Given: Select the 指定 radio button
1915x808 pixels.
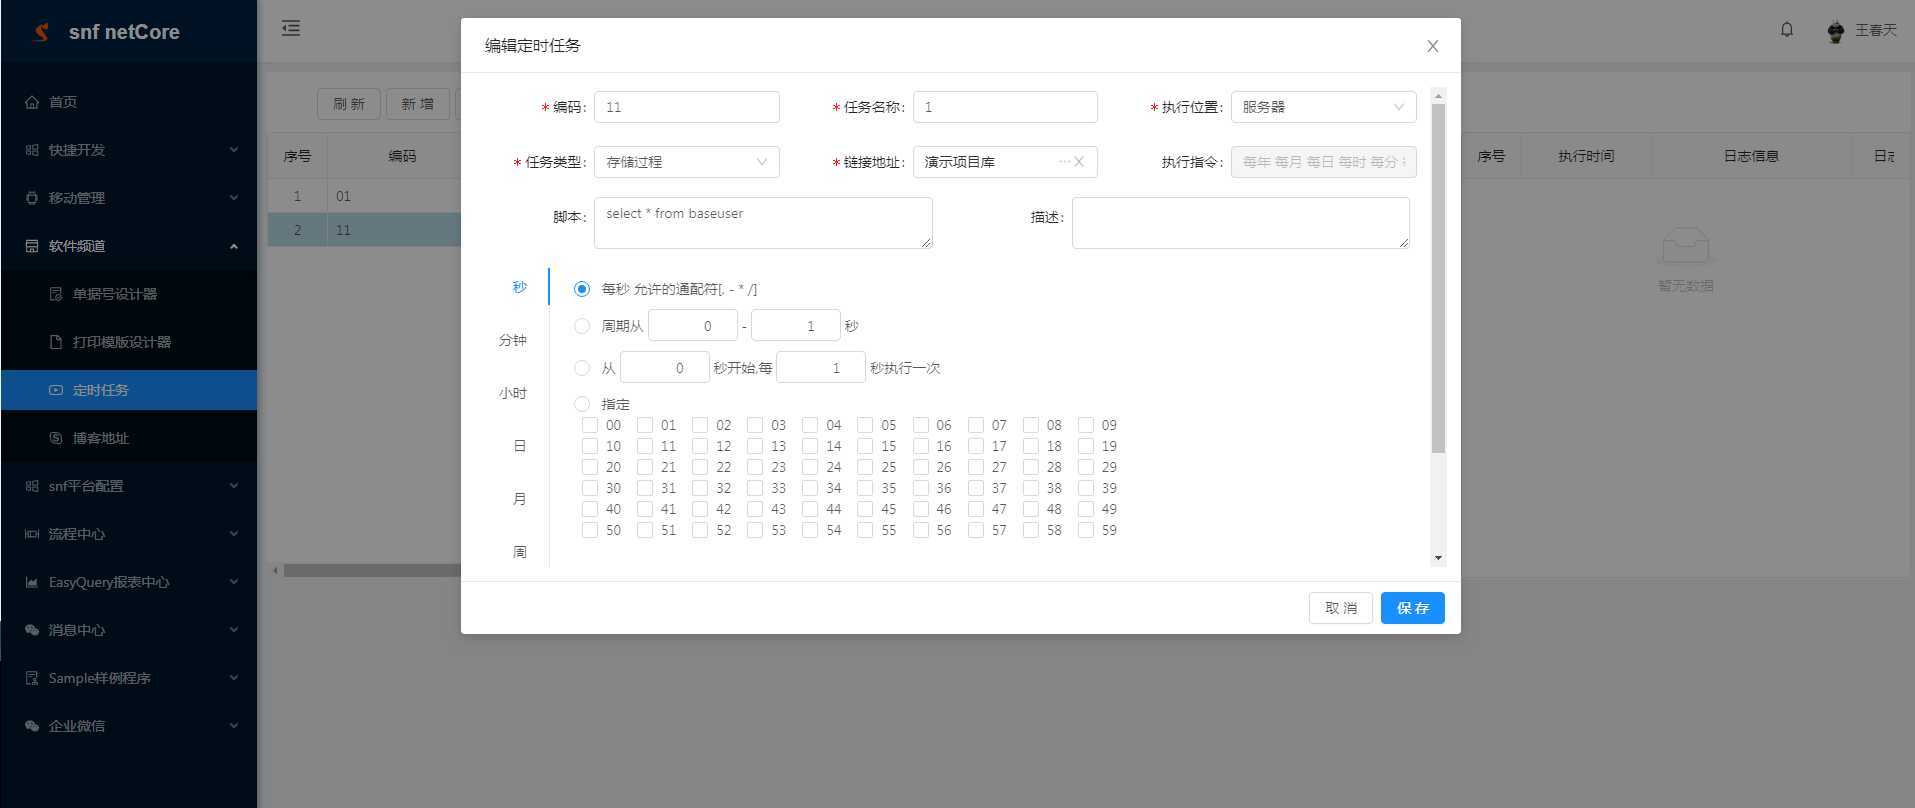Looking at the screenshot, I should [x=582, y=404].
